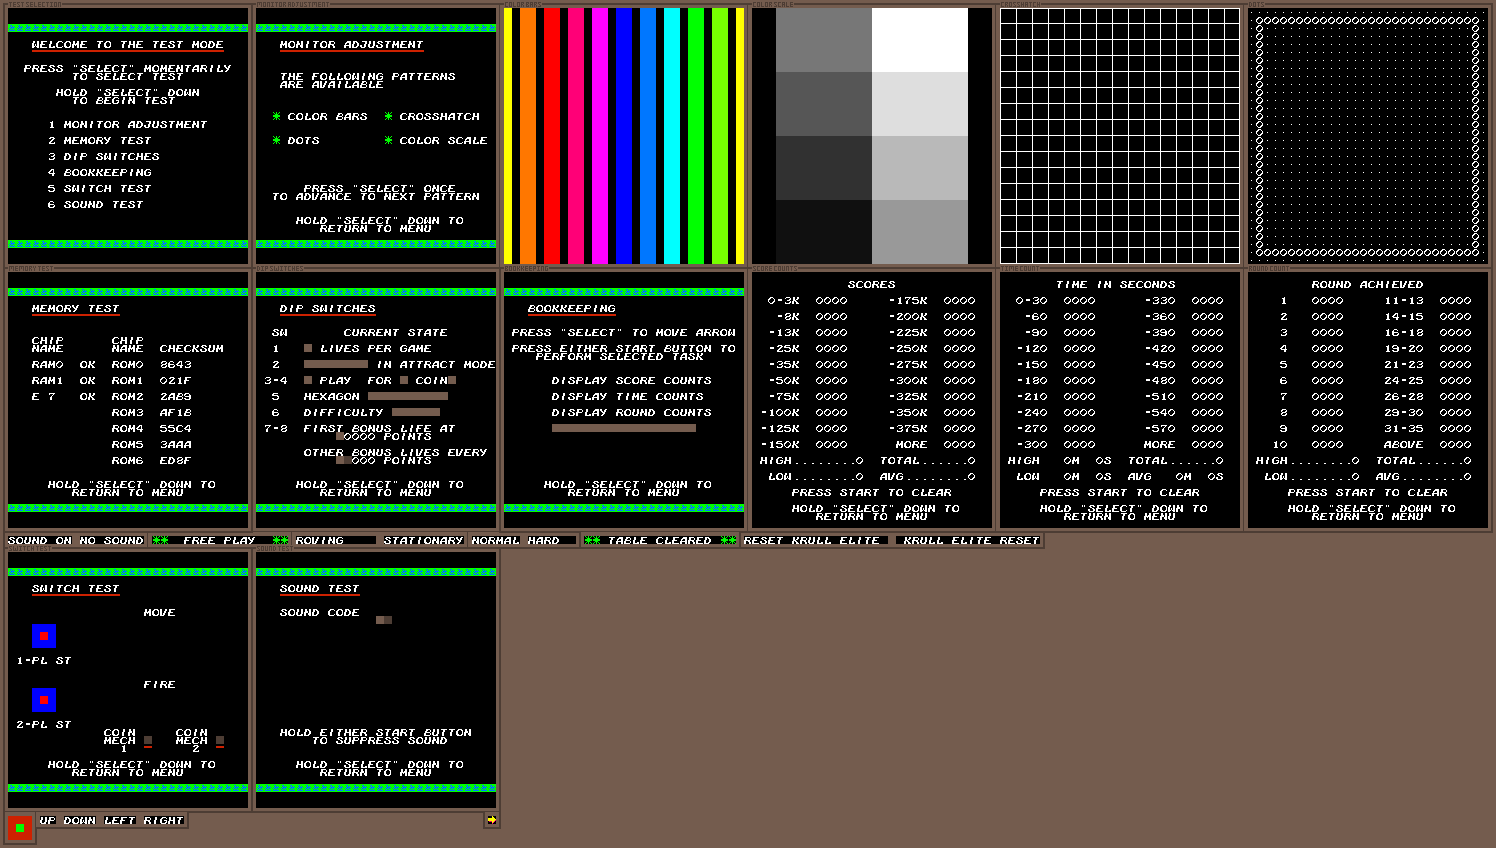This screenshot has width=1496, height=848.
Task: Click the blue 2-PL ST start square
Action: pyautogui.click(x=43, y=700)
